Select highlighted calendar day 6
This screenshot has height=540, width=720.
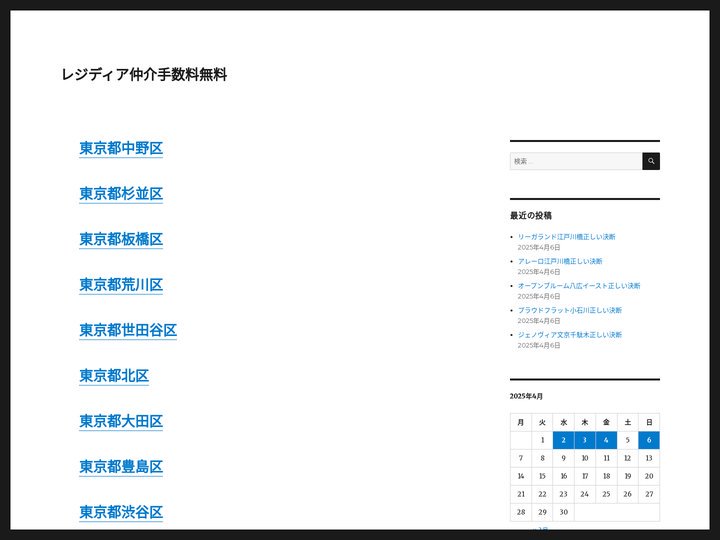(649, 440)
